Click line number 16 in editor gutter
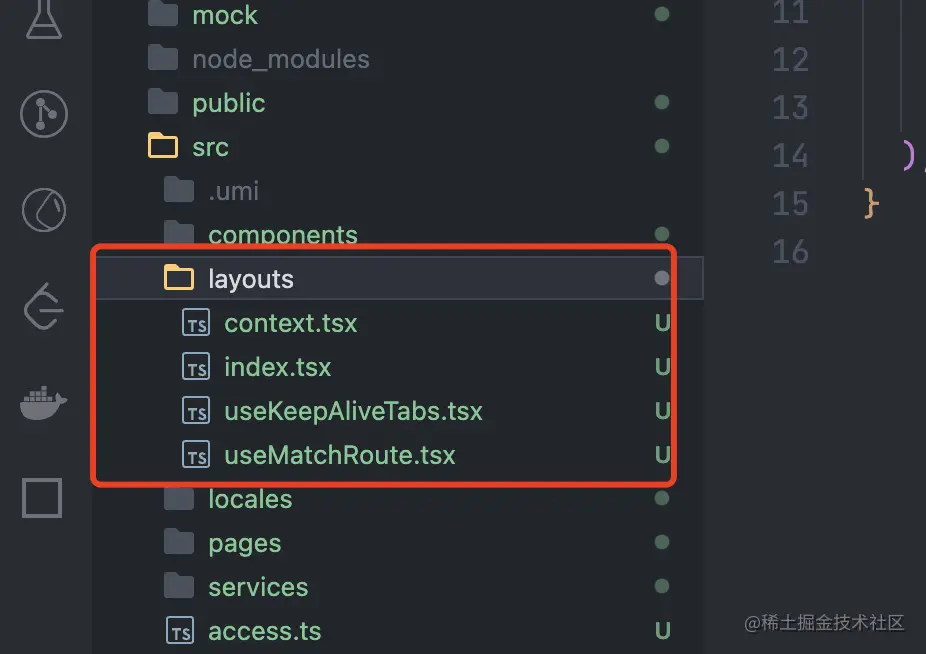 pos(790,252)
